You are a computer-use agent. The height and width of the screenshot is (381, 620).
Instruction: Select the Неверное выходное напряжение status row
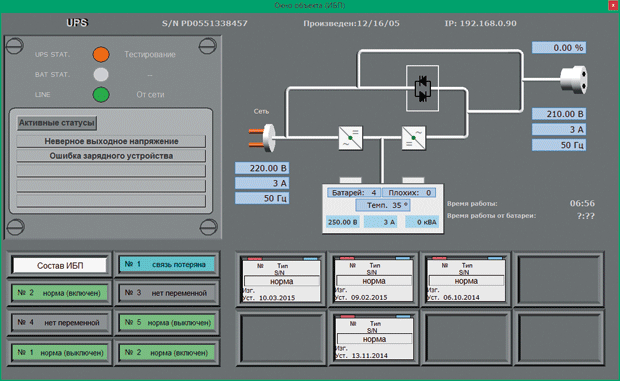(111, 141)
